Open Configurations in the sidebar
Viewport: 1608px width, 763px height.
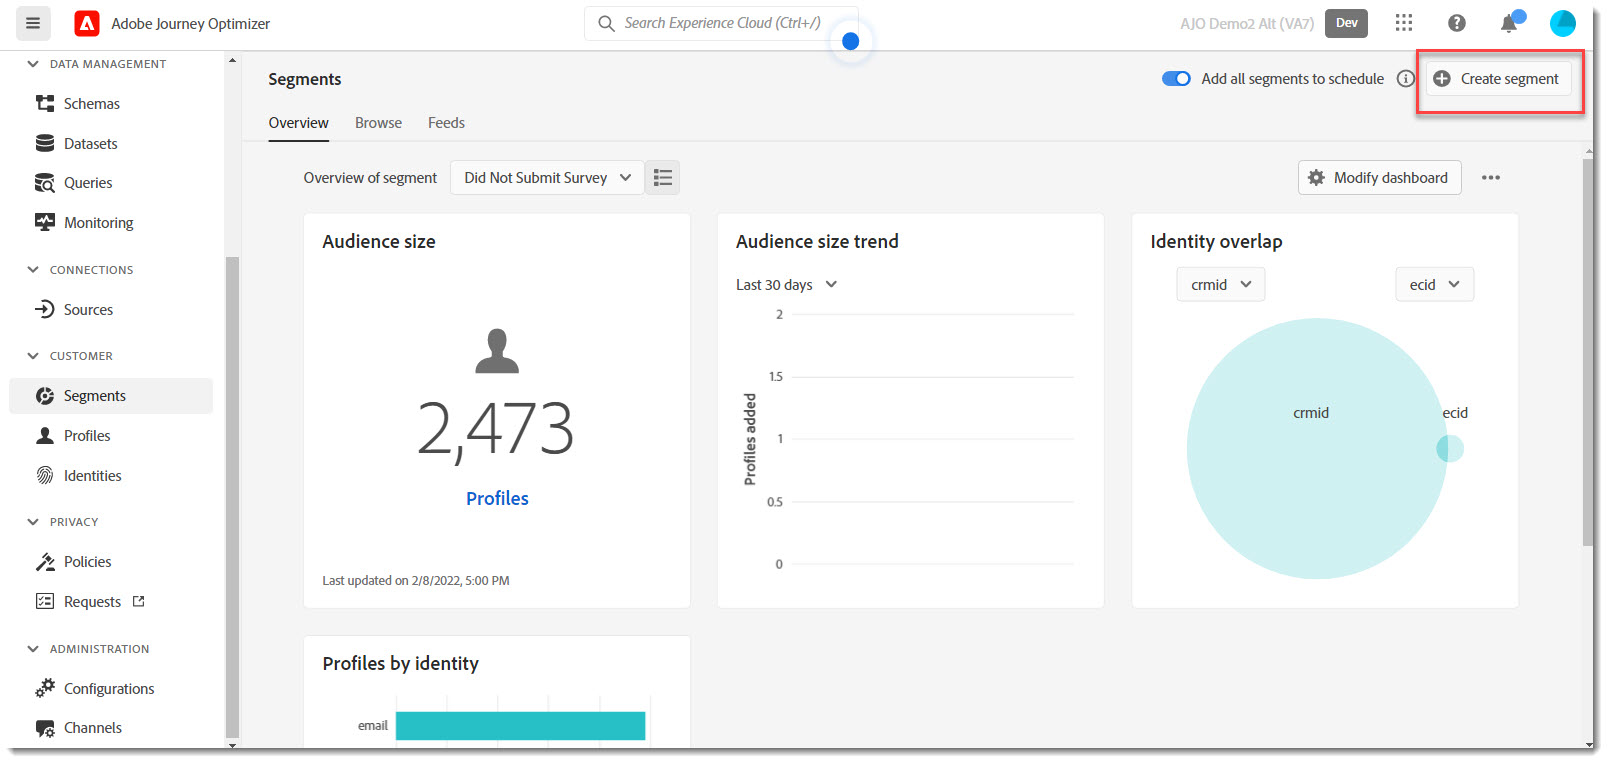pyautogui.click(x=111, y=689)
